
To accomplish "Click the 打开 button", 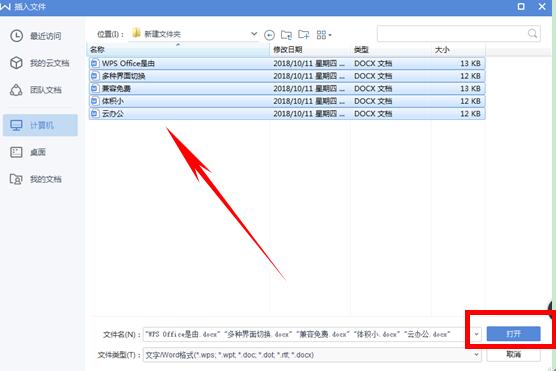I will click(x=513, y=334).
